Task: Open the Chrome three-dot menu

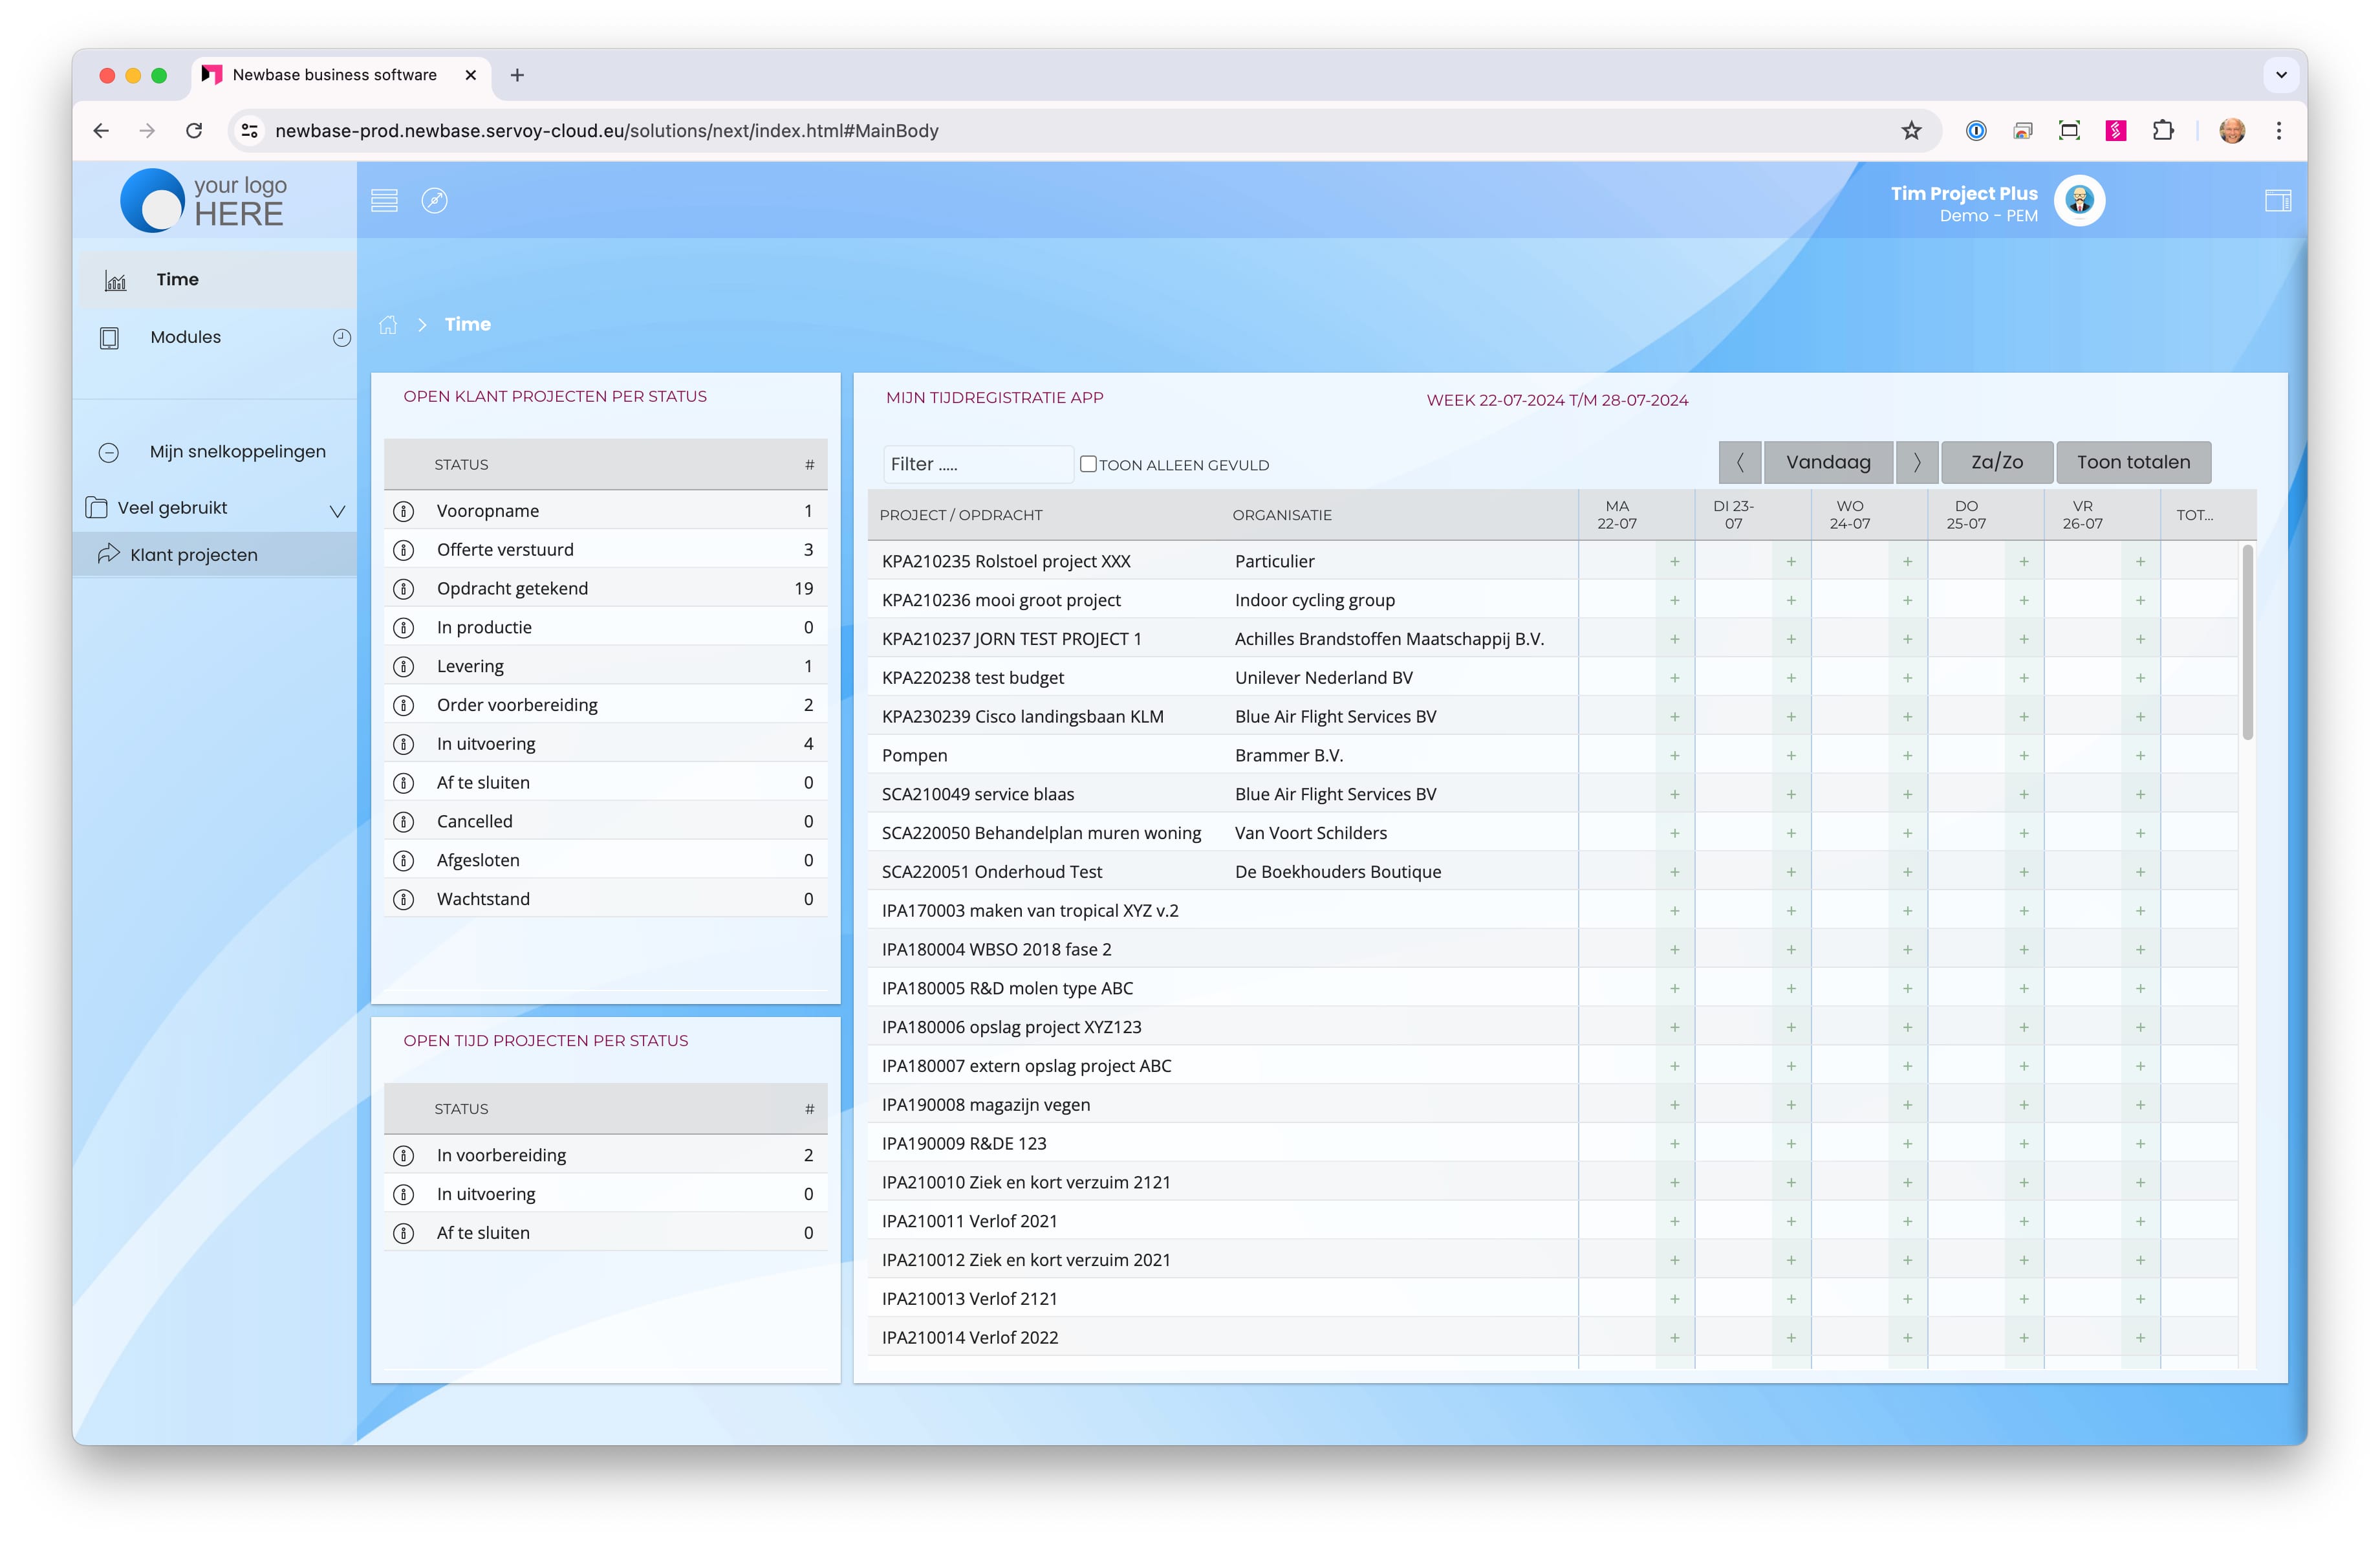Action: click(x=2279, y=131)
